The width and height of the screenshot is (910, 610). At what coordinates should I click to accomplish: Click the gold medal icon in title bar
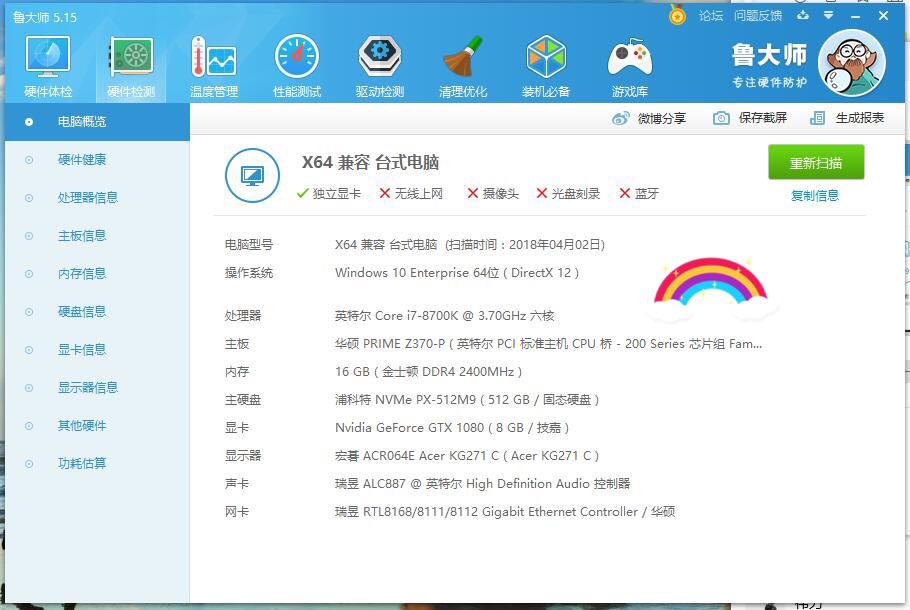677,15
